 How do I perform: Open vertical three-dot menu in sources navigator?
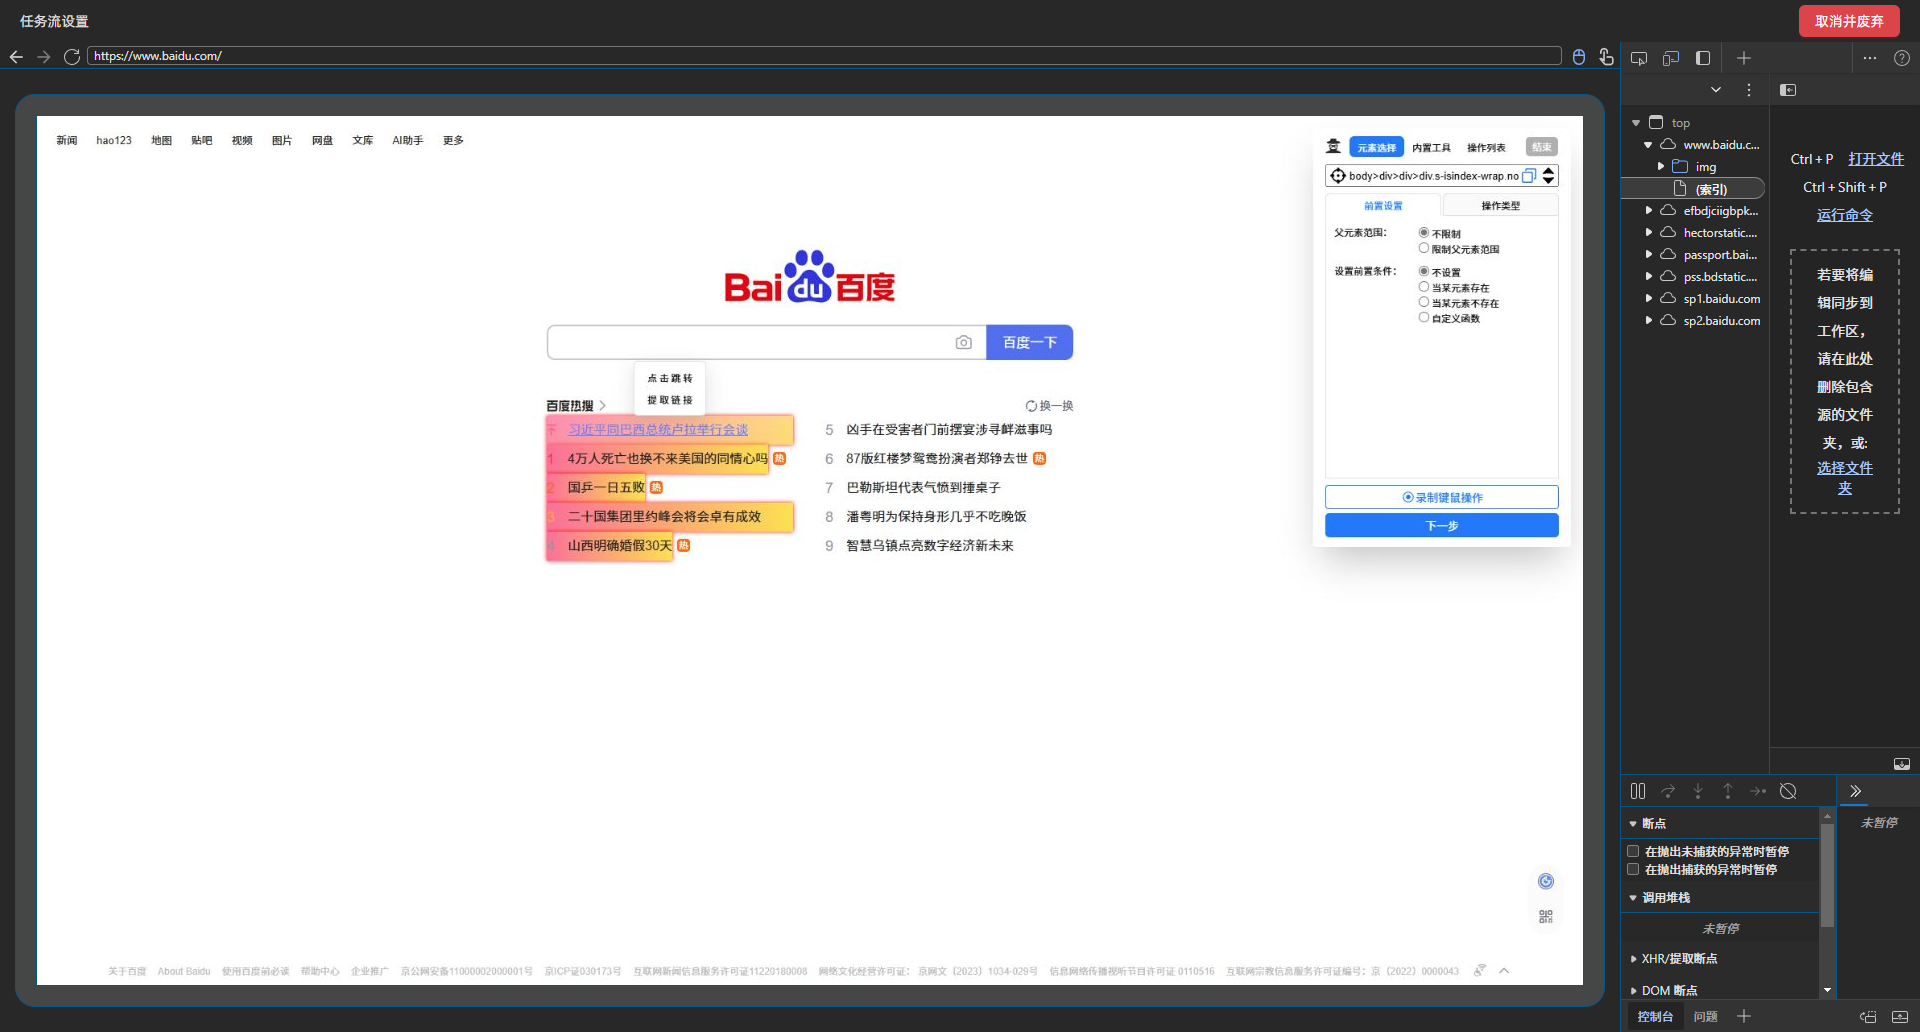(x=1749, y=90)
